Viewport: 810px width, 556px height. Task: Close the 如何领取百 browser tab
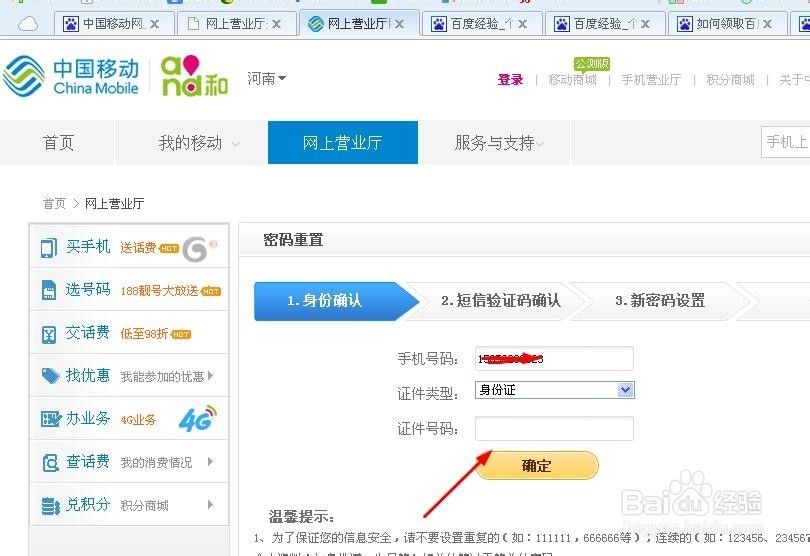click(768, 24)
